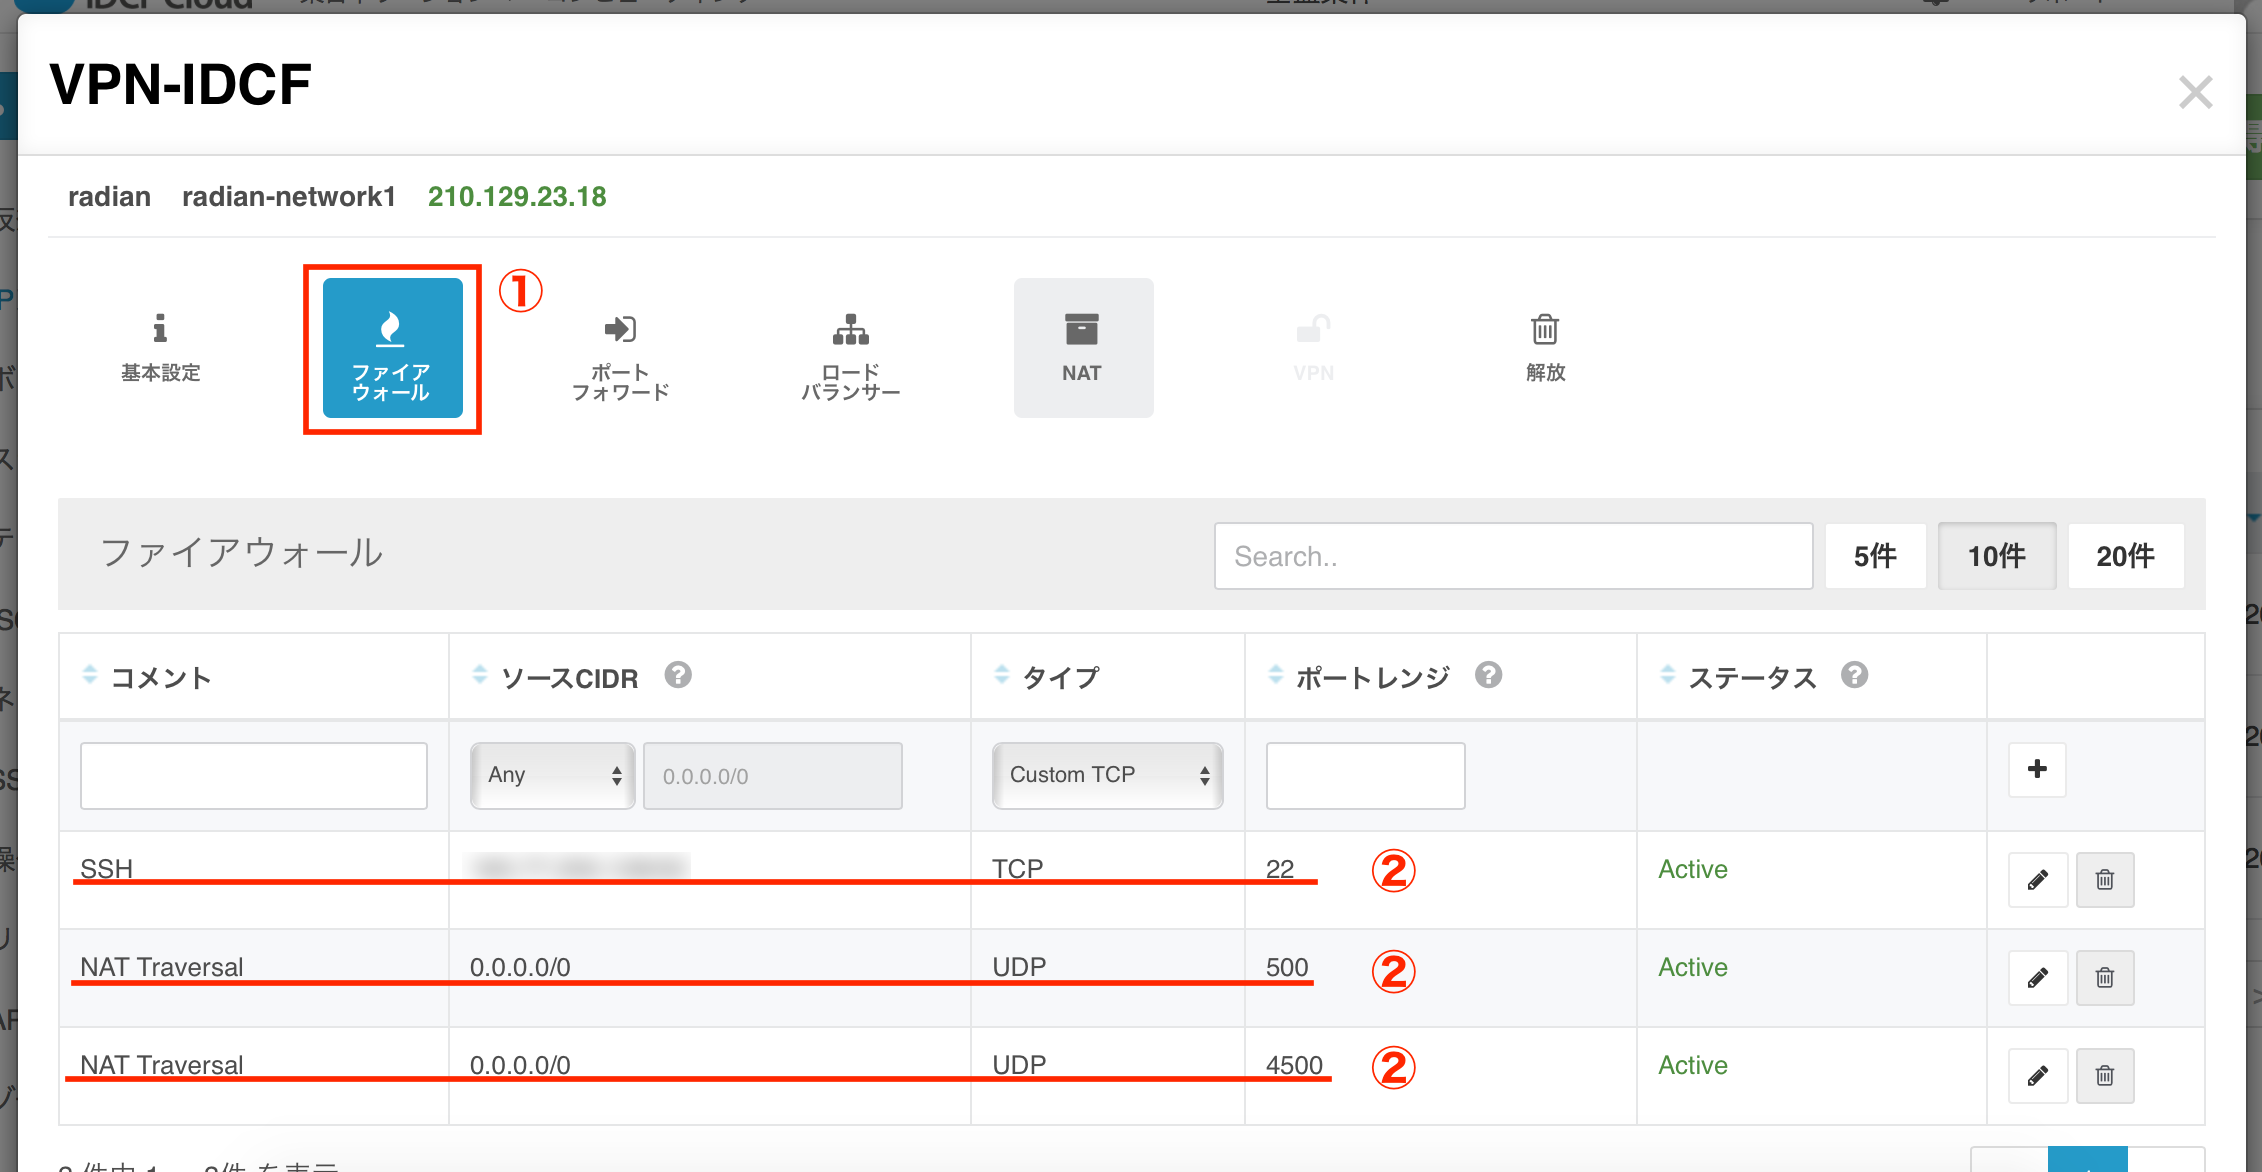Click the firewall Search field
2262x1172 pixels.
click(1512, 556)
